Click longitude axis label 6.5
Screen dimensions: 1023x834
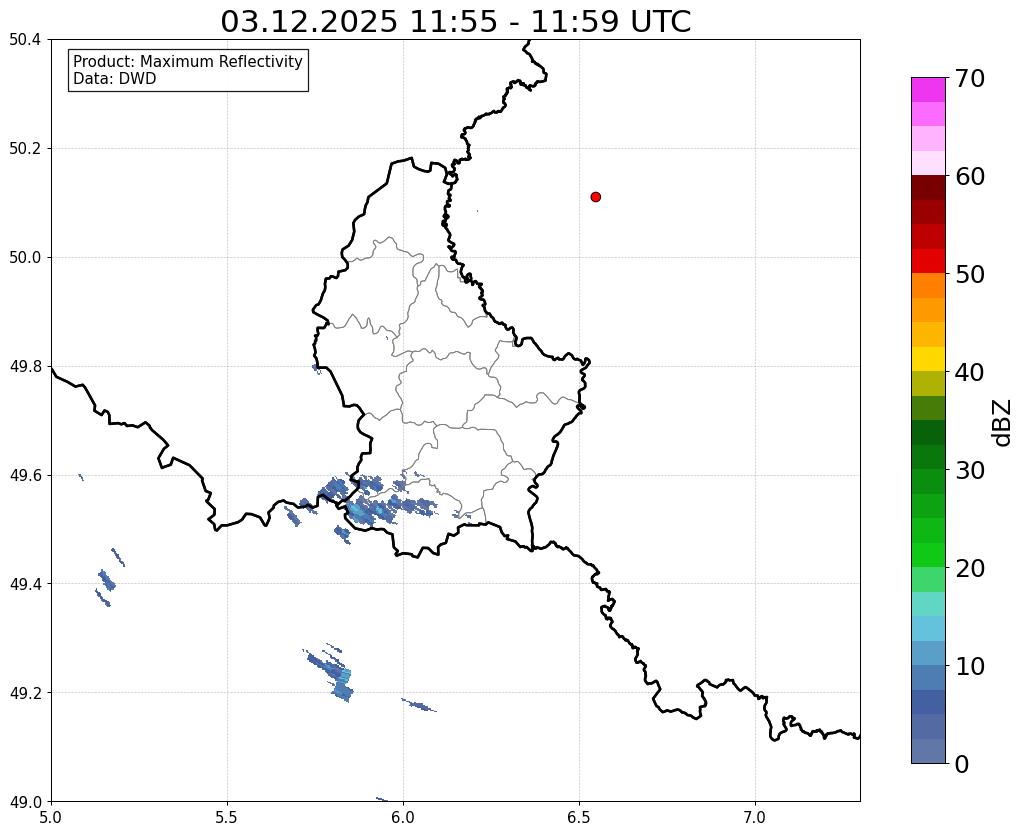click(x=579, y=817)
